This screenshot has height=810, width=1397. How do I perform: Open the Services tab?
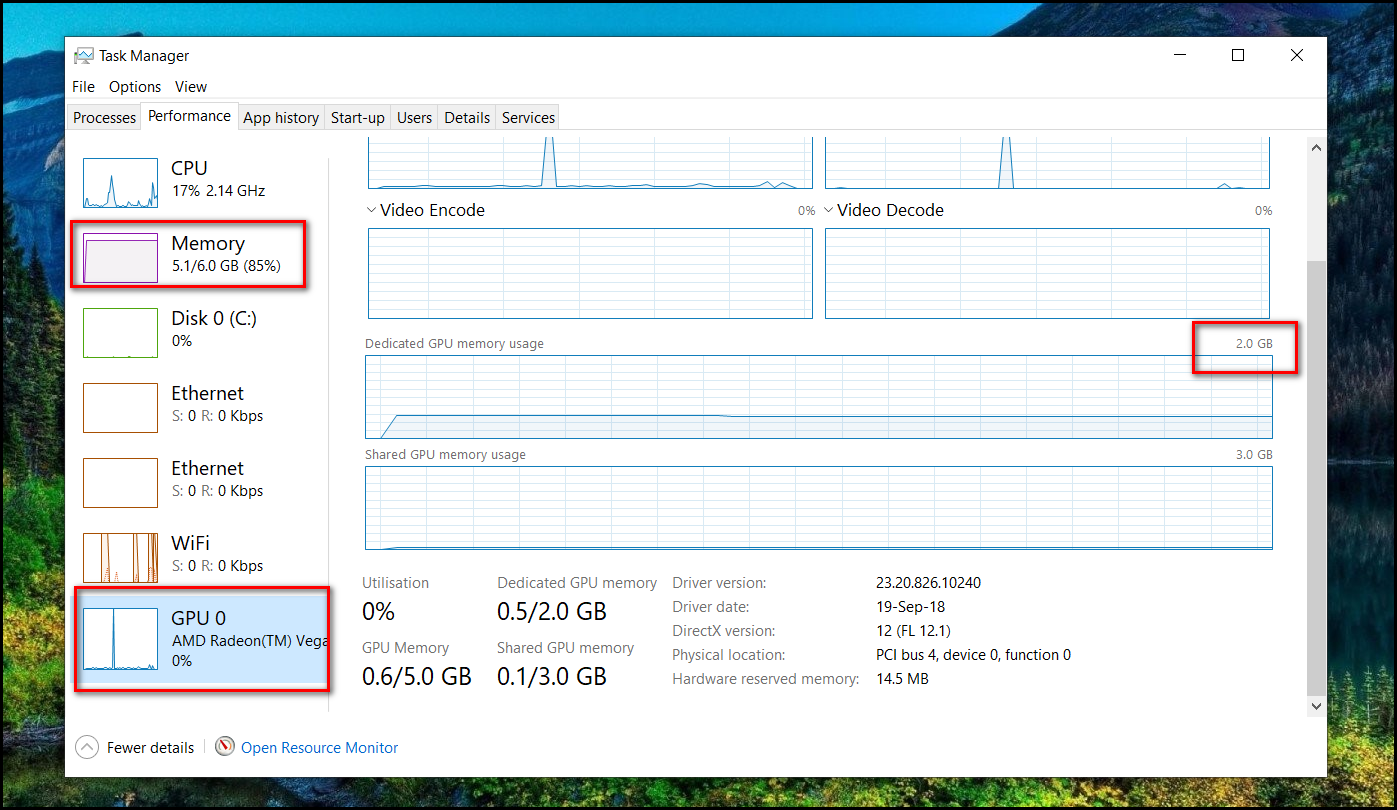click(x=528, y=118)
